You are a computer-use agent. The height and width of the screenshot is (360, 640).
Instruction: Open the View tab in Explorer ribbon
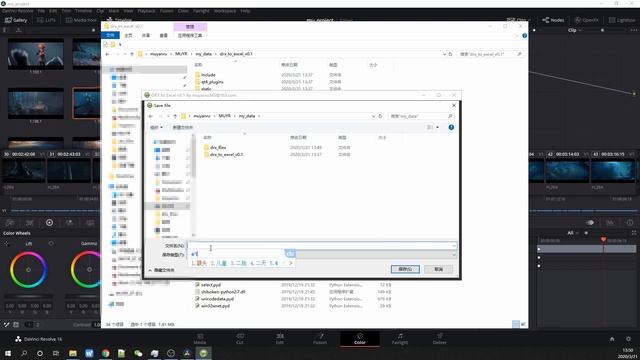coord(164,36)
